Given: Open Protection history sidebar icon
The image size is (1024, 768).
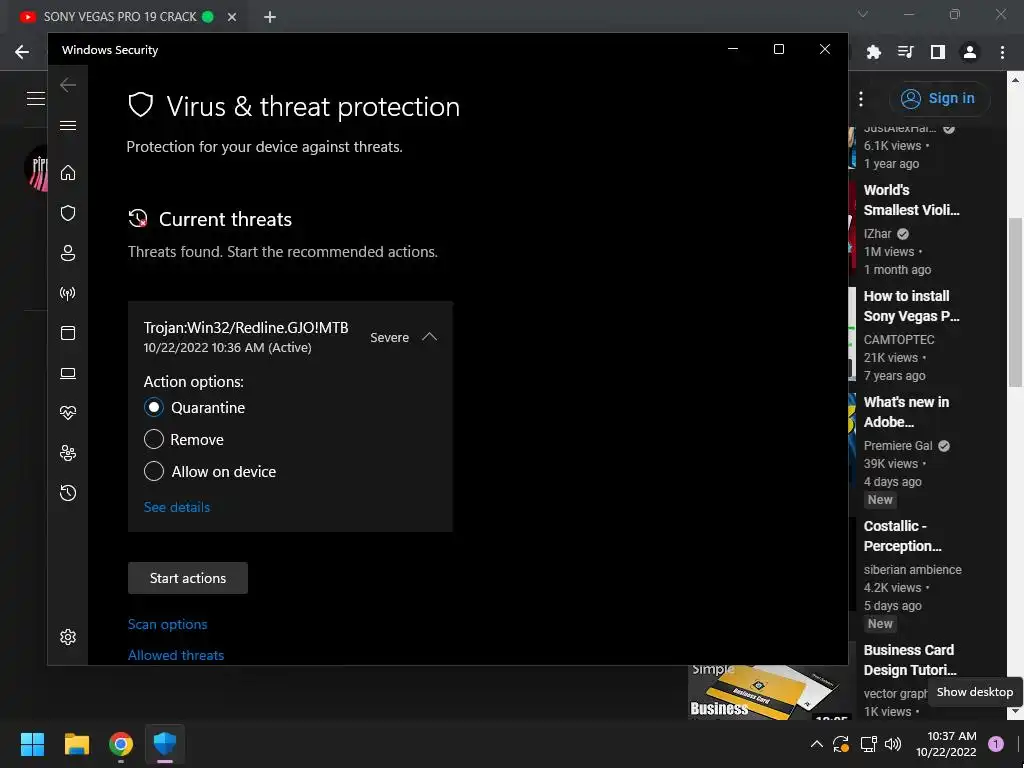Looking at the screenshot, I should click(x=68, y=493).
